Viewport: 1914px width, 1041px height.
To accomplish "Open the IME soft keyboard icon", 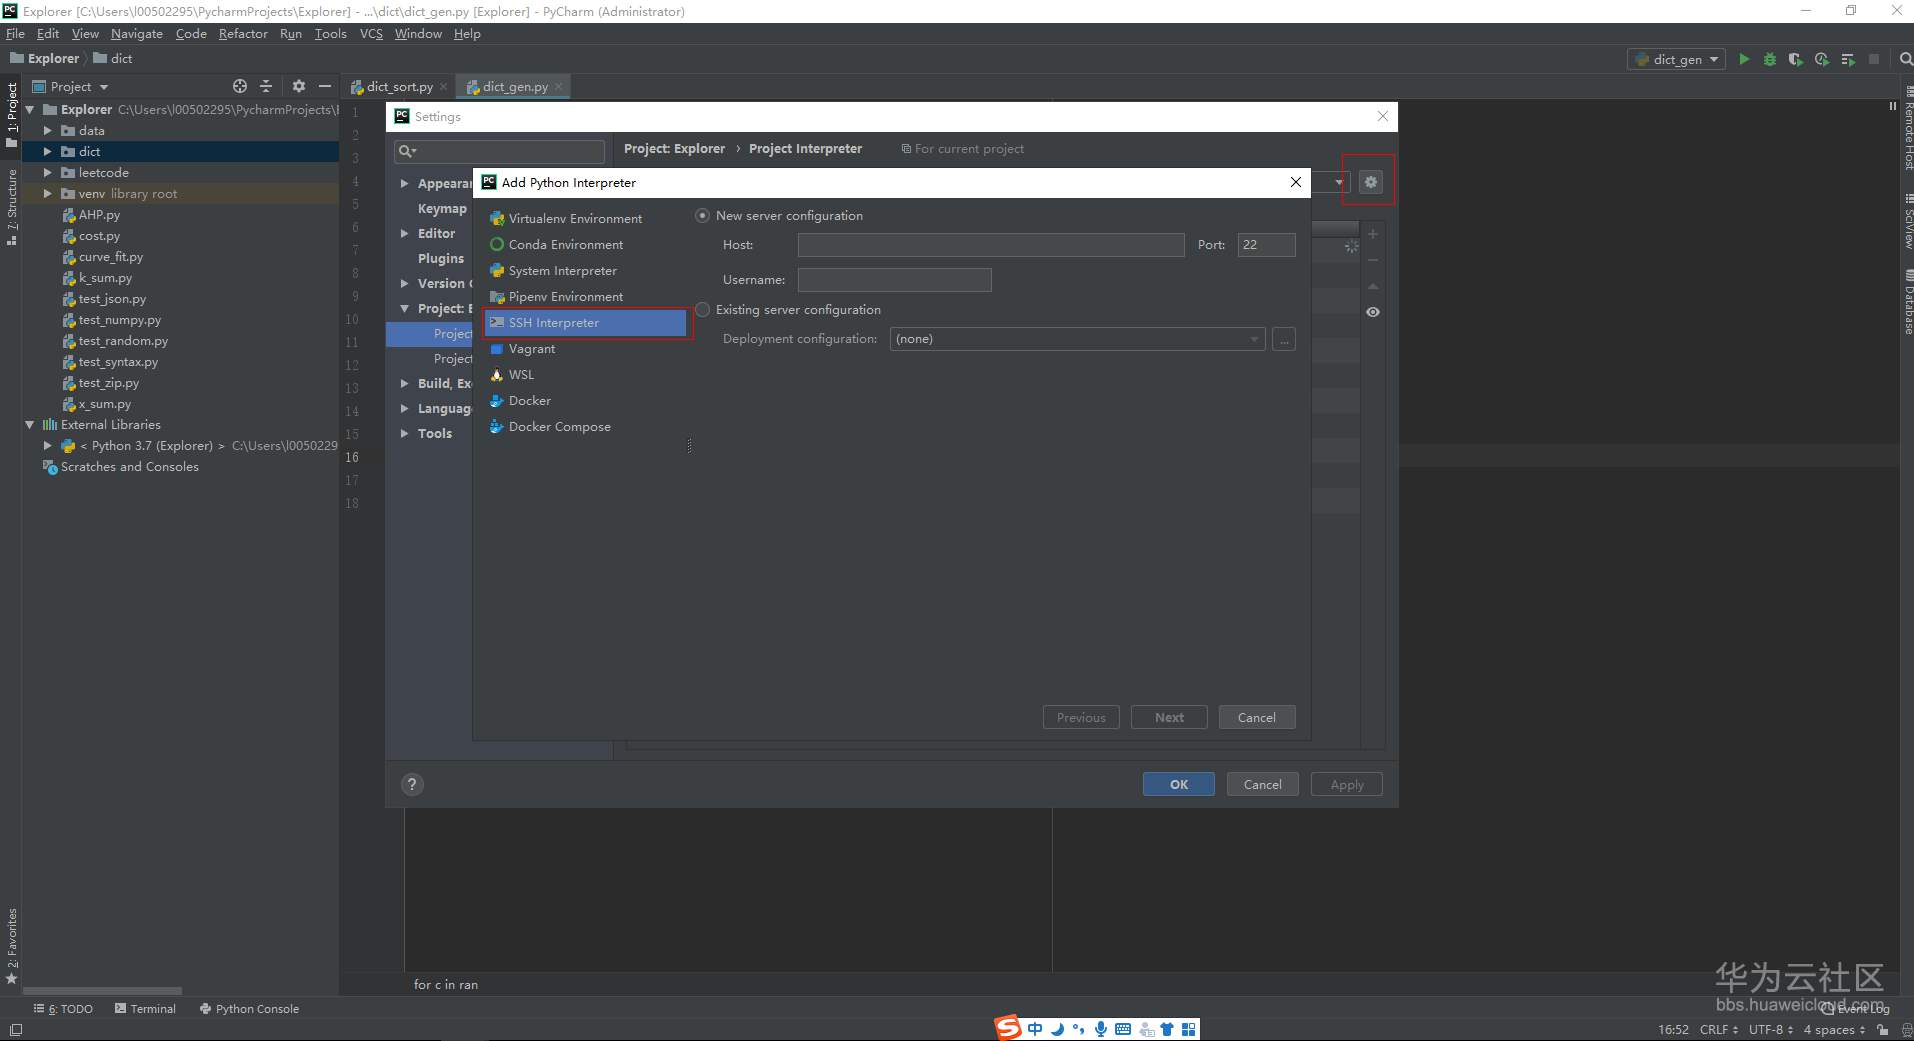I will tap(1122, 1029).
